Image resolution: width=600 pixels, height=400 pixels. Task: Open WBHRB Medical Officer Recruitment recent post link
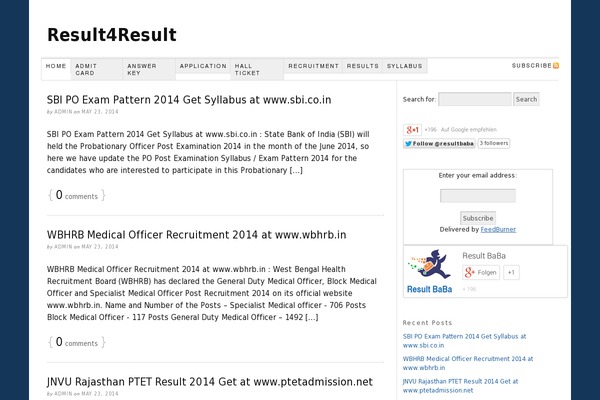tap(468, 363)
